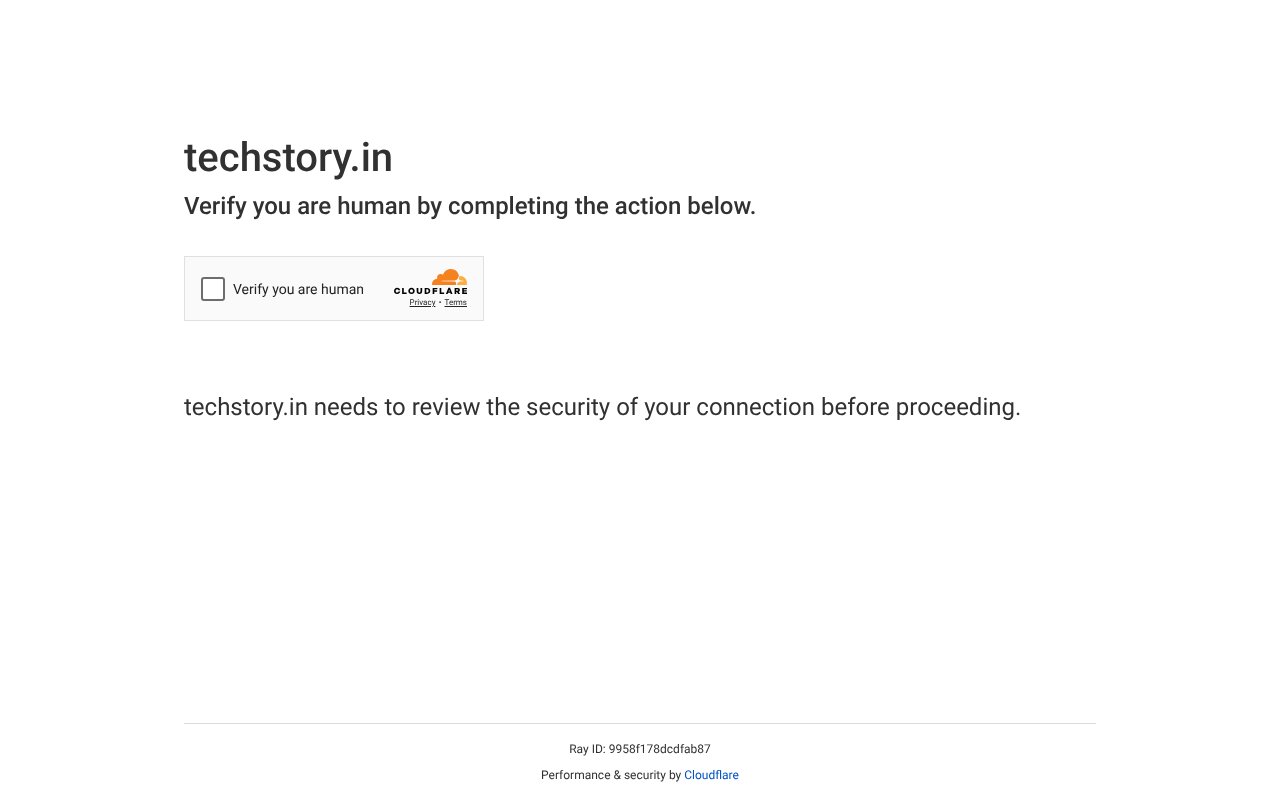This screenshot has width=1280, height=800.
Task: Click the Ray ID text in the footer
Action: pos(639,748)
